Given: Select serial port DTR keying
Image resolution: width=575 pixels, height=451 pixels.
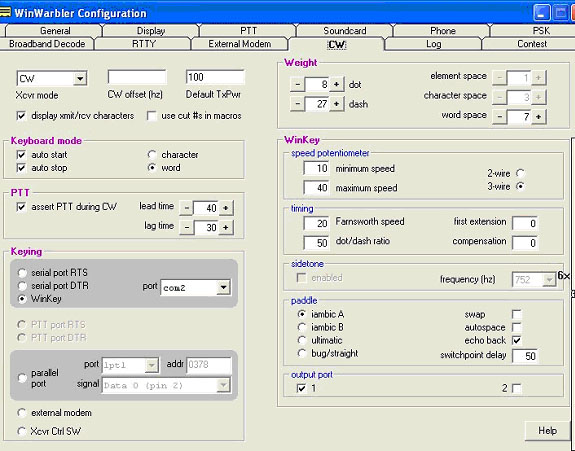Looking at the screenshot, I should coord(22,286).
